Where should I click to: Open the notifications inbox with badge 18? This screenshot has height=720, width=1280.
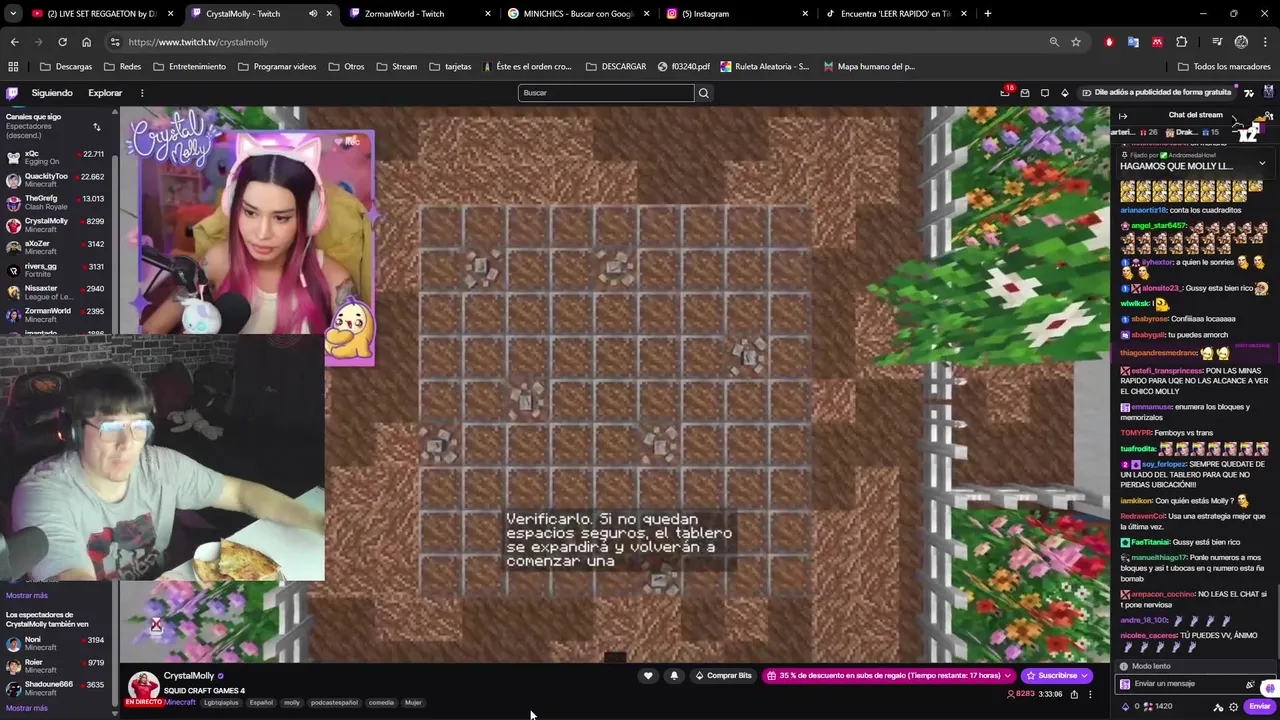pyautogui.click(x=1005, y=93)
